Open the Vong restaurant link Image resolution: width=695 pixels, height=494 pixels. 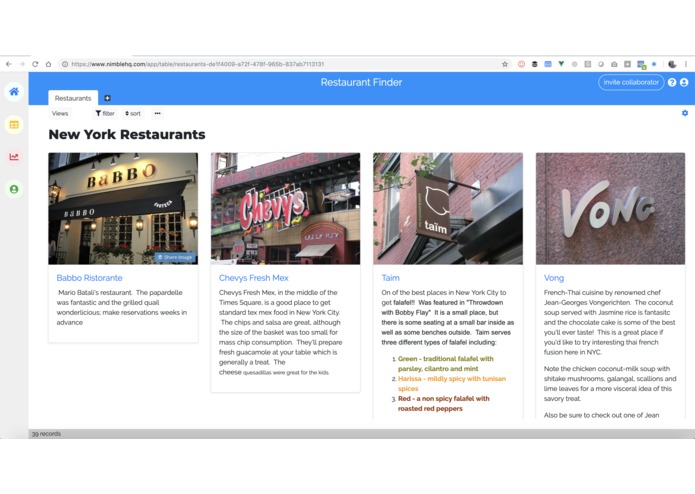[x=554, y=278]
